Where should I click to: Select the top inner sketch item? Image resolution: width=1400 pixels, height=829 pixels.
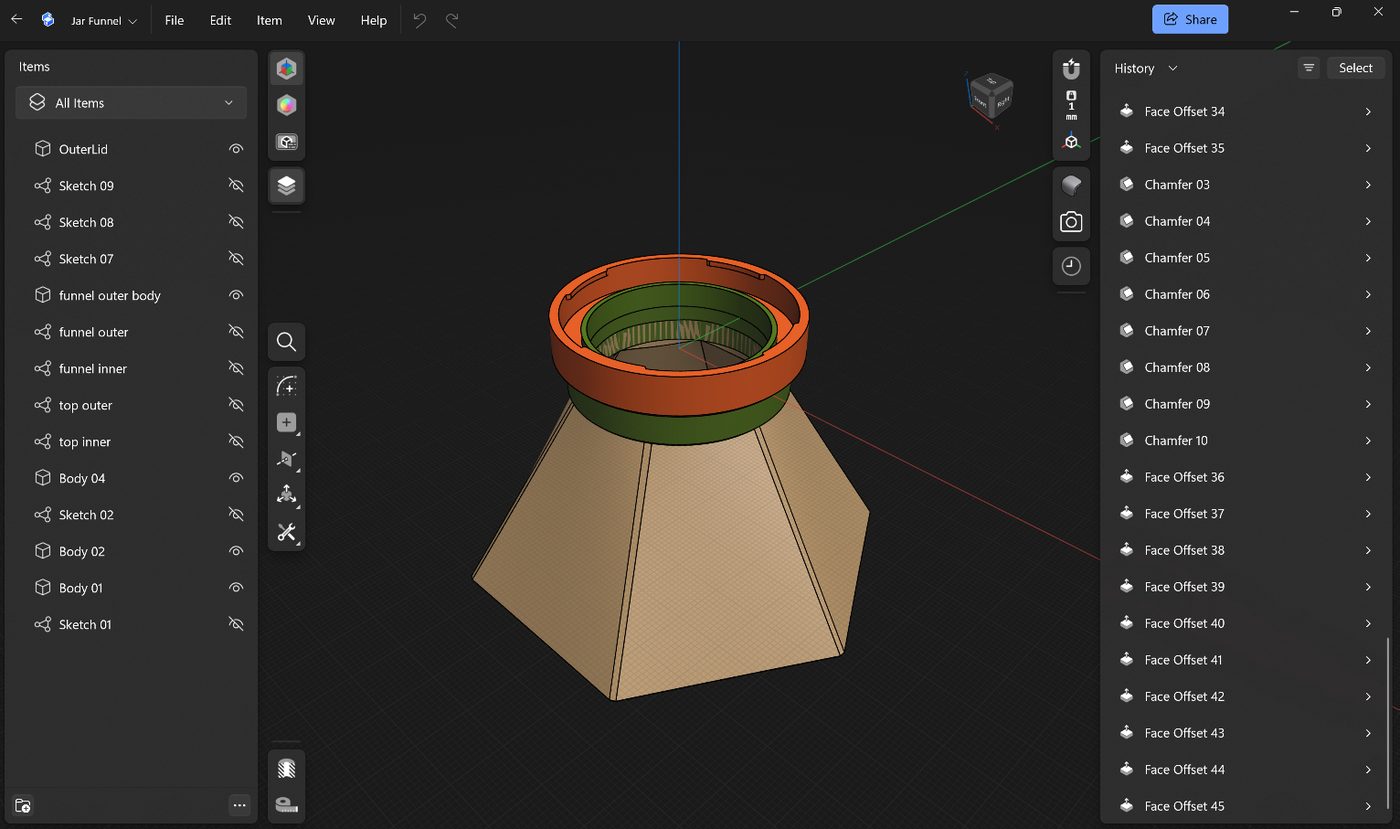(85, 442)
